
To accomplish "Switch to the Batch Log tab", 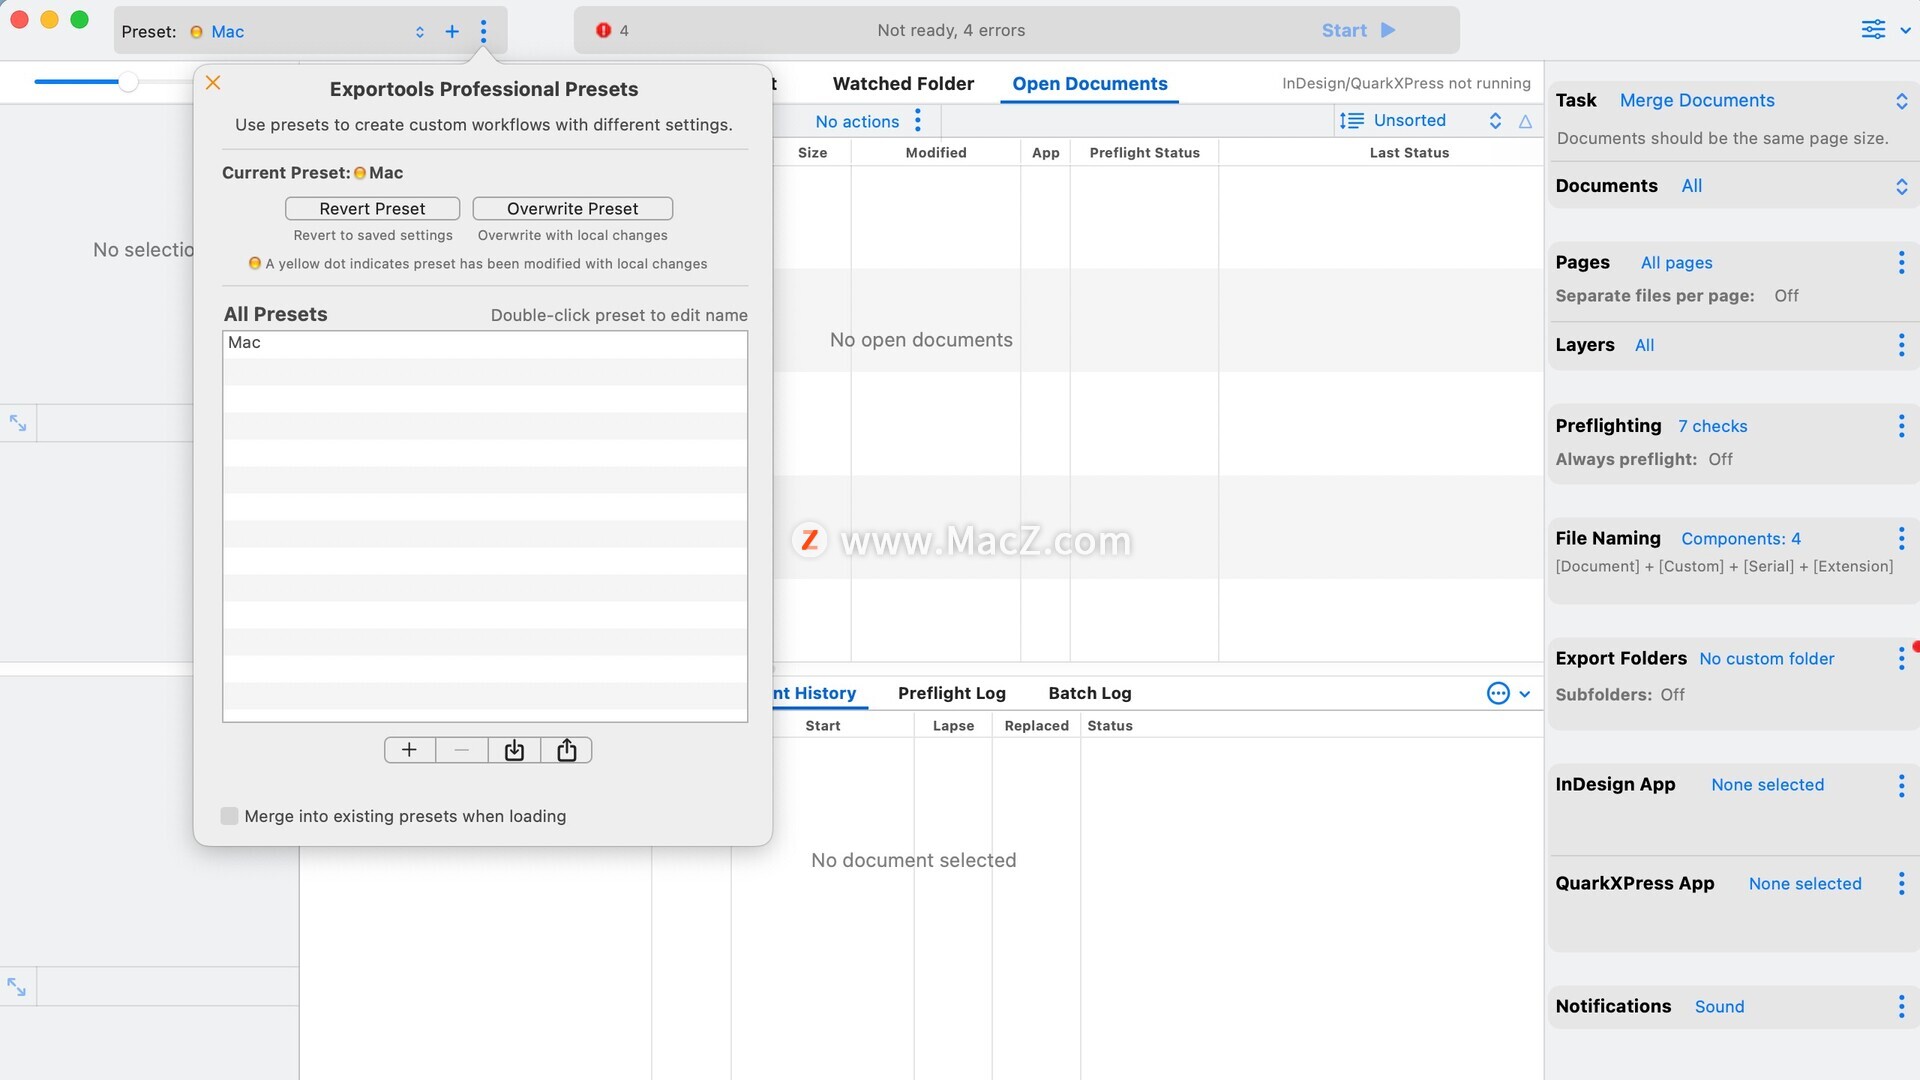I will pyautogui.click(x=1089, y=693).
